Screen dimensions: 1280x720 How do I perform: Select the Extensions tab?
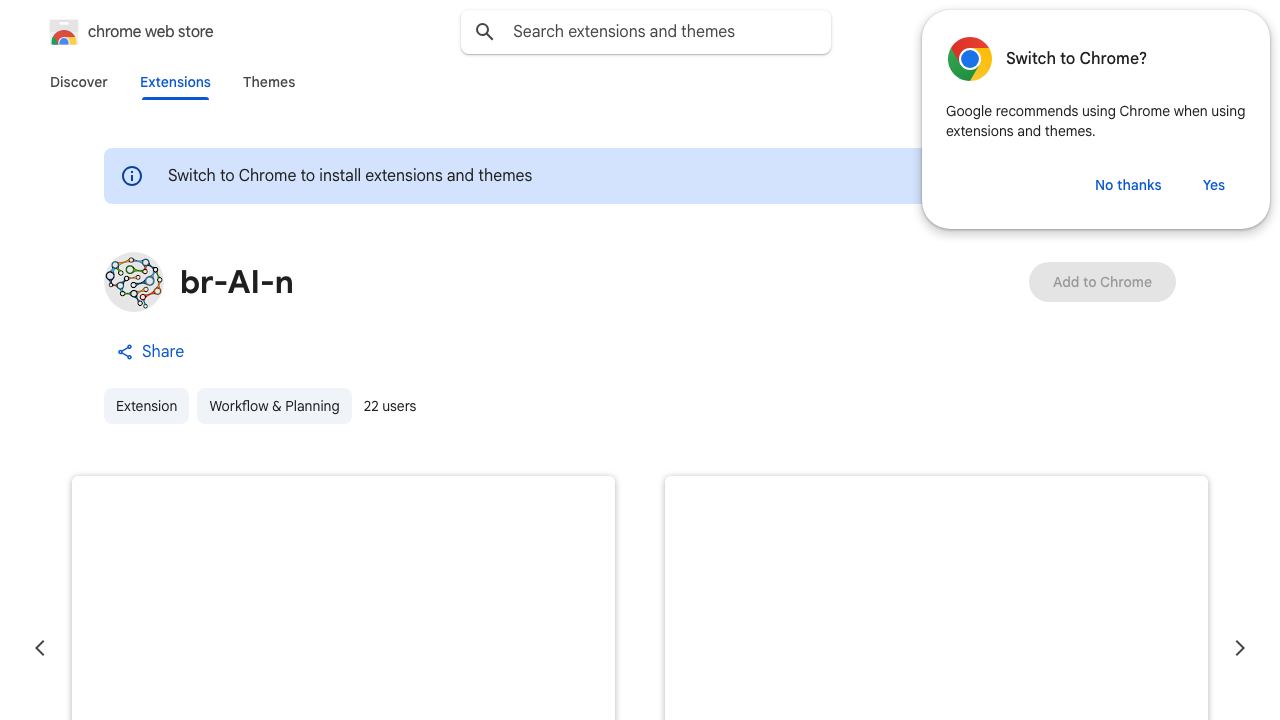point(175,82)
